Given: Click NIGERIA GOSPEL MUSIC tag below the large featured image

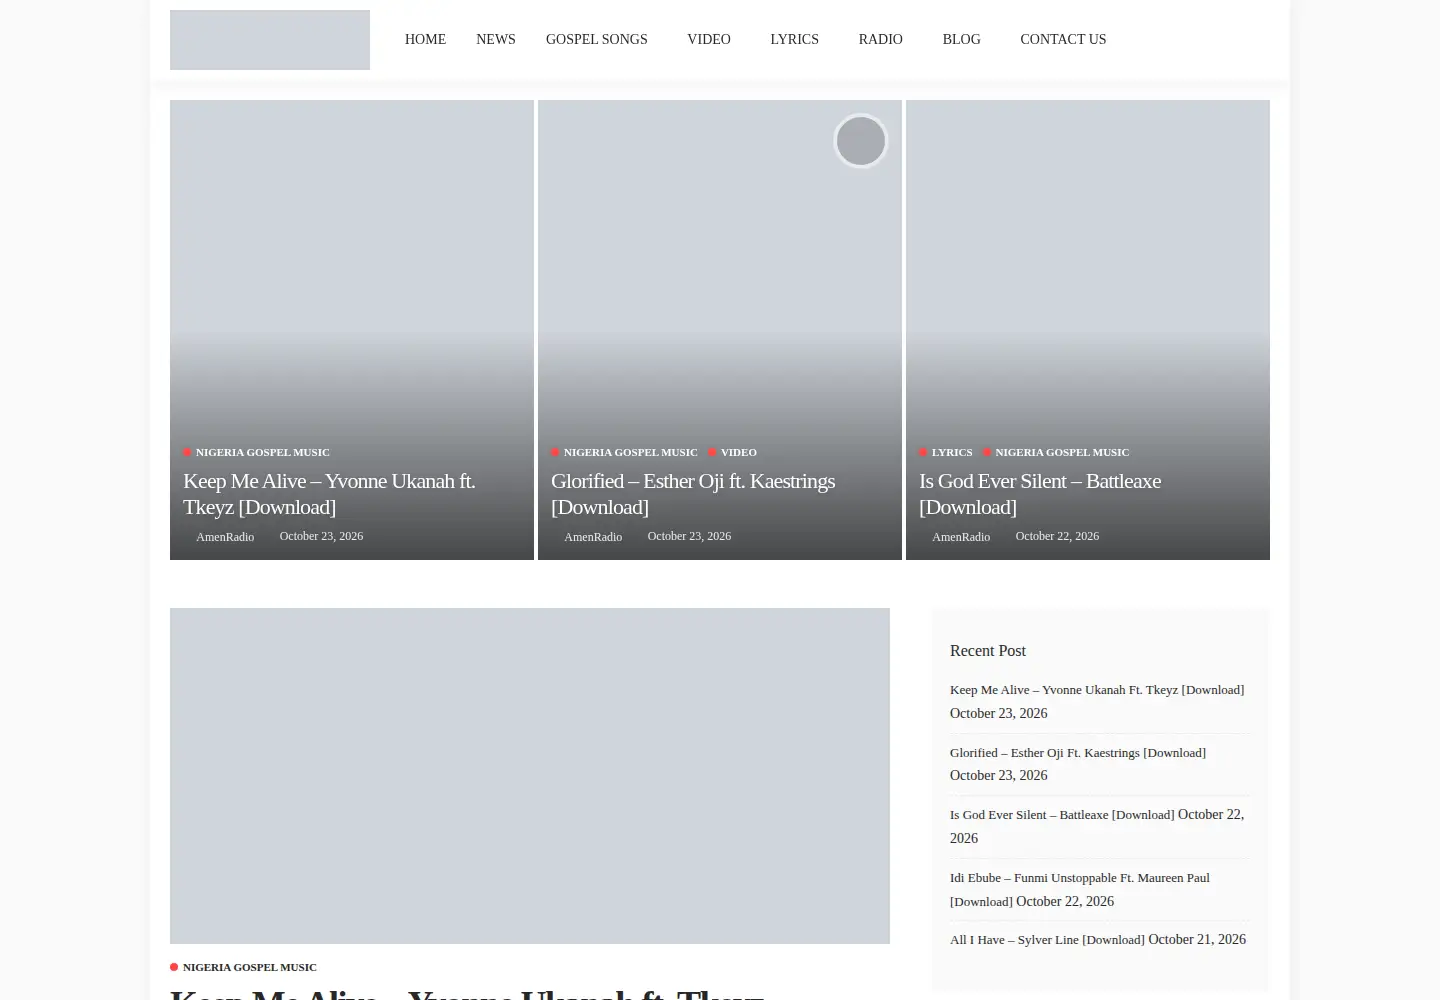Looking at the screenshot, I should [x=249, y=967].
